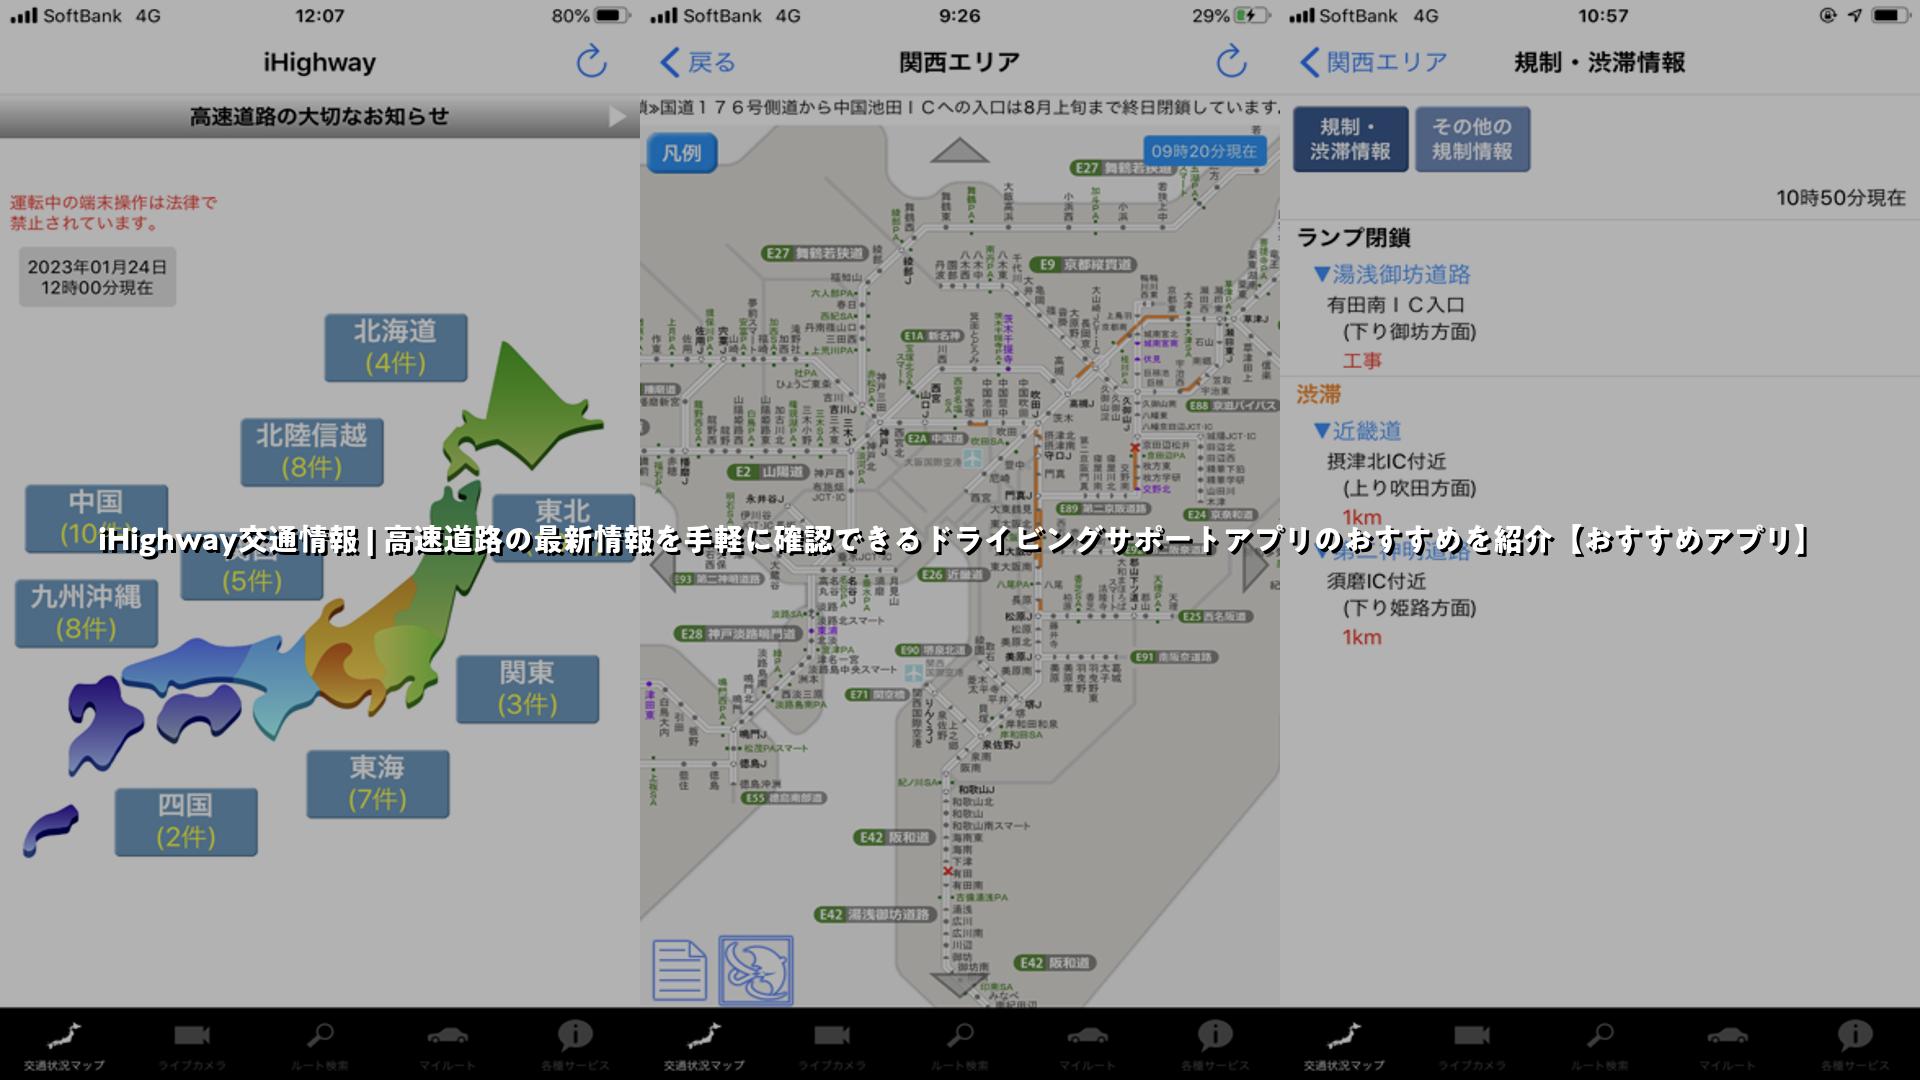Open the 九州沖縄 (8件) region
This screenshot has height=1080, width=1920.
click(86, 613)
